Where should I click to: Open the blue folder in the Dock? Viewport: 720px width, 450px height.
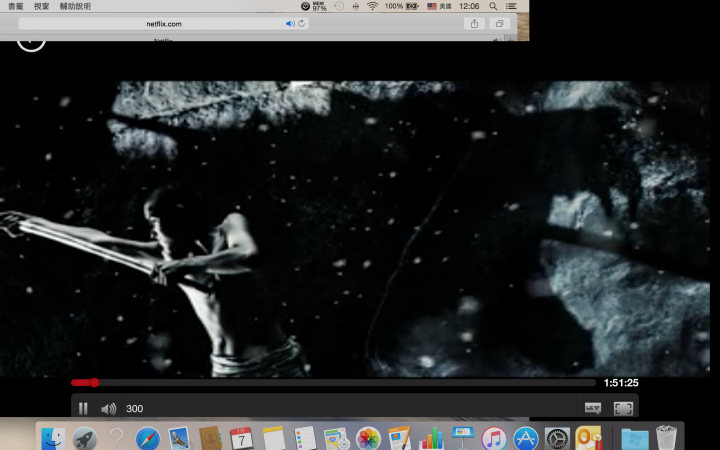[635, 439]
